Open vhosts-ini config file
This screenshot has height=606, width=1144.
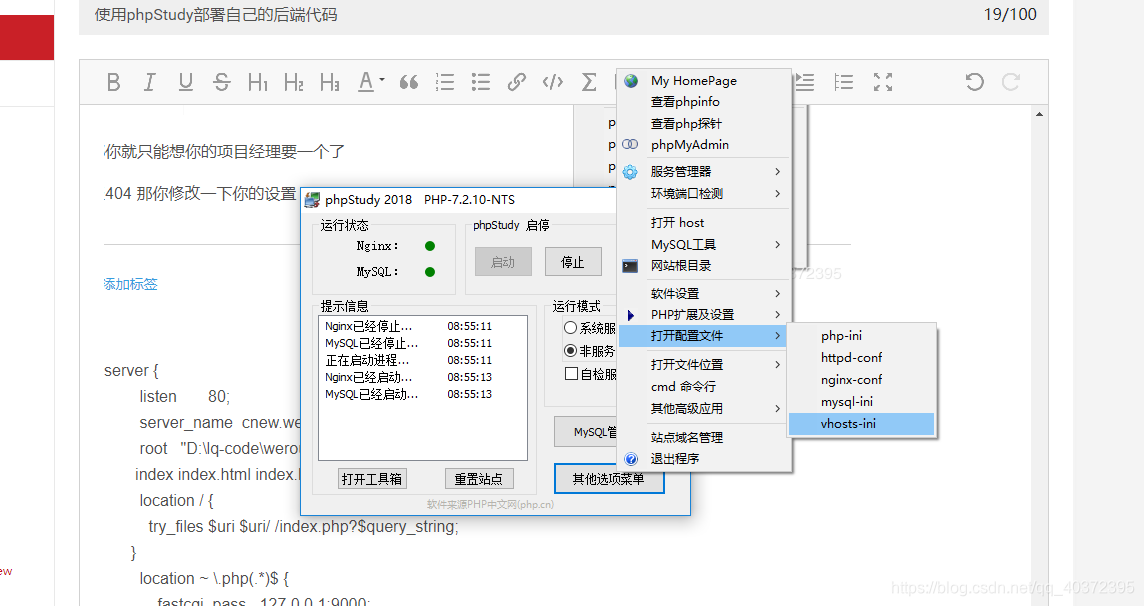click(x=862, y=424)
